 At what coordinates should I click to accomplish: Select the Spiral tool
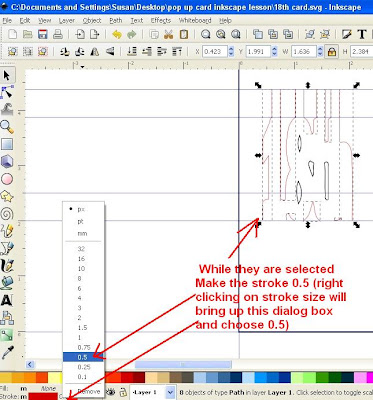tap(7, 213)
